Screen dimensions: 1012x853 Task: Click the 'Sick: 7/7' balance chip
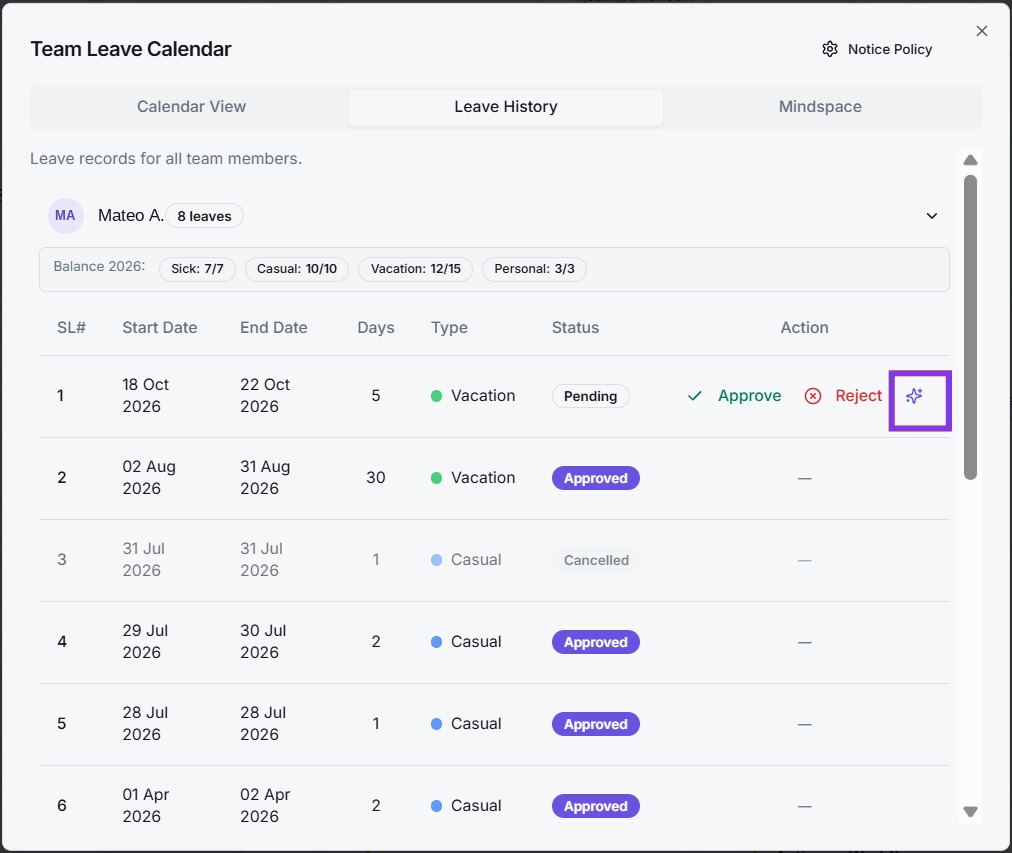pyautogui.click(x=197, y=269)
